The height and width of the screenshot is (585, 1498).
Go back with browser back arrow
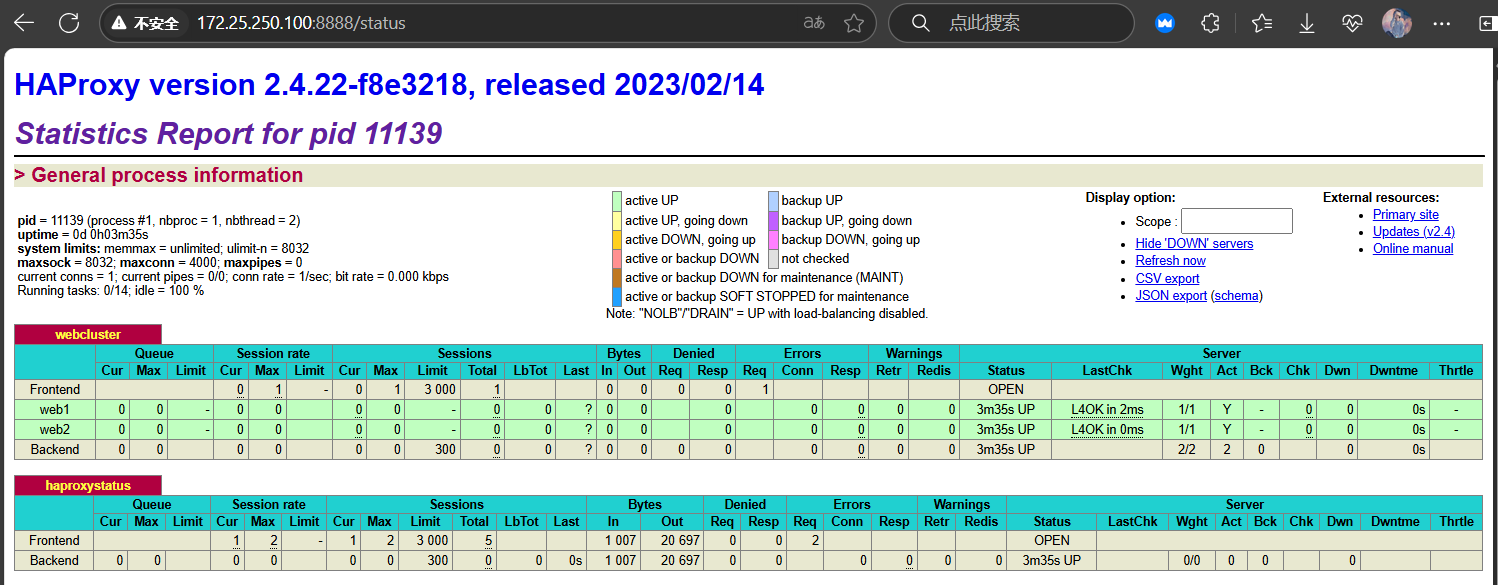[x=24, y=23]
